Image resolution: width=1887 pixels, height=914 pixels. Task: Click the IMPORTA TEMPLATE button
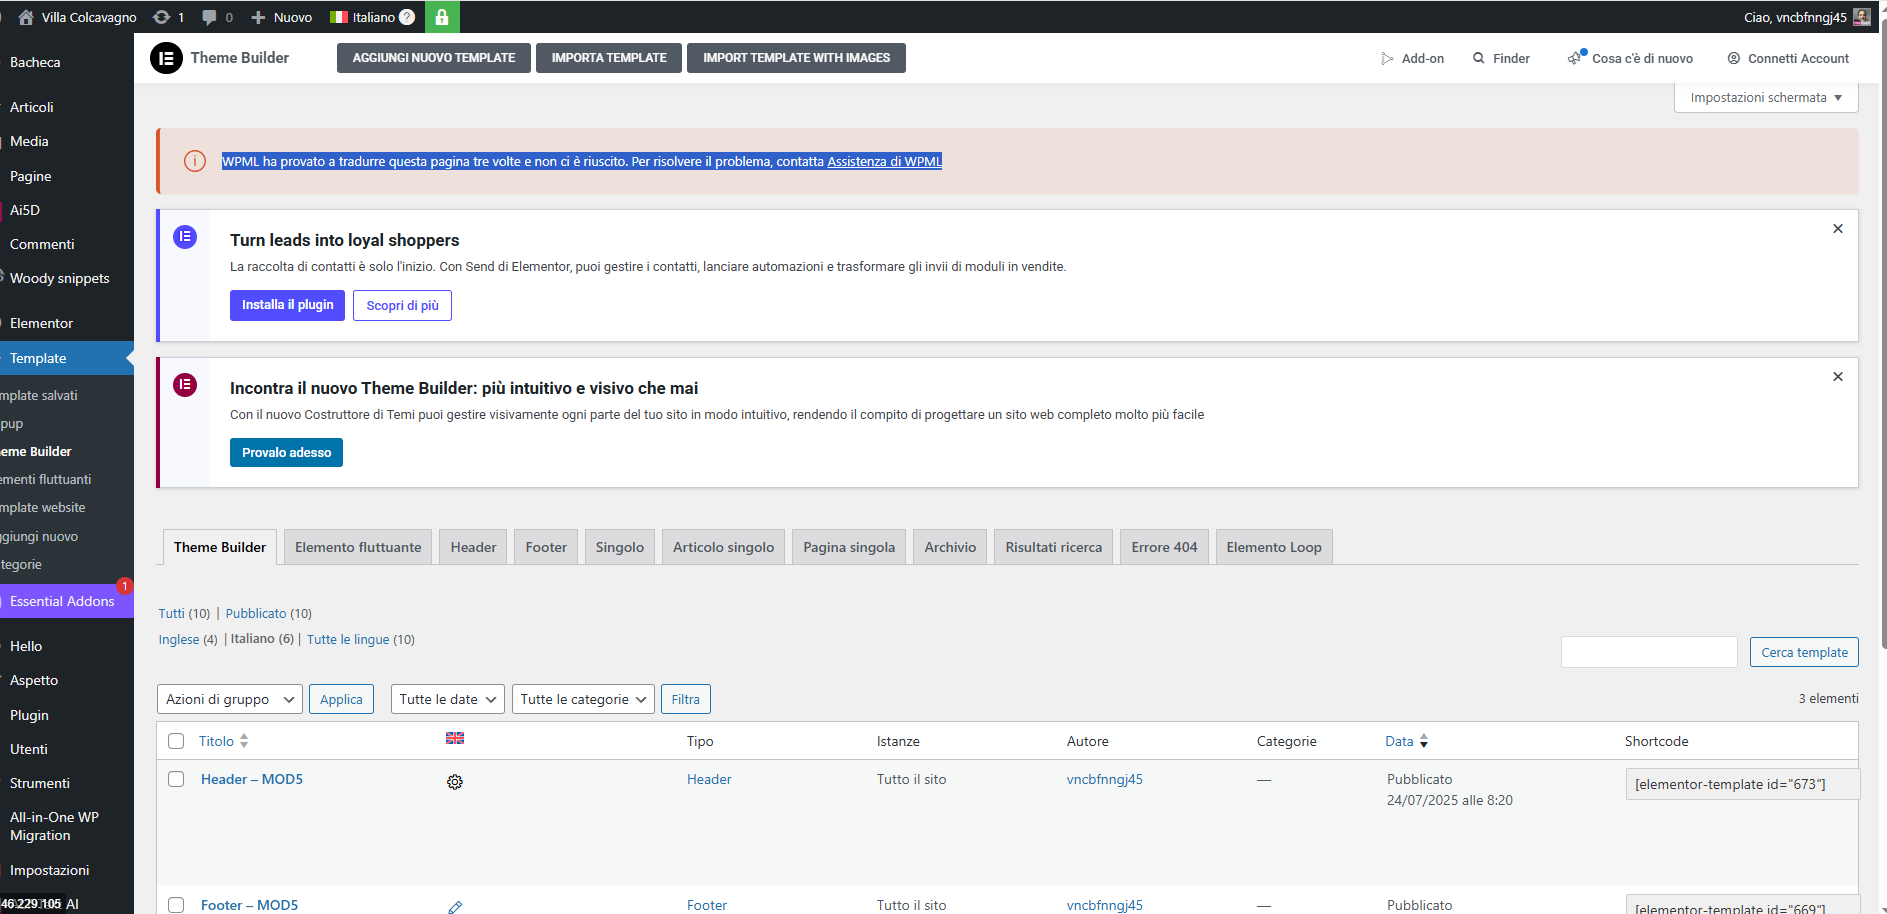609,58
